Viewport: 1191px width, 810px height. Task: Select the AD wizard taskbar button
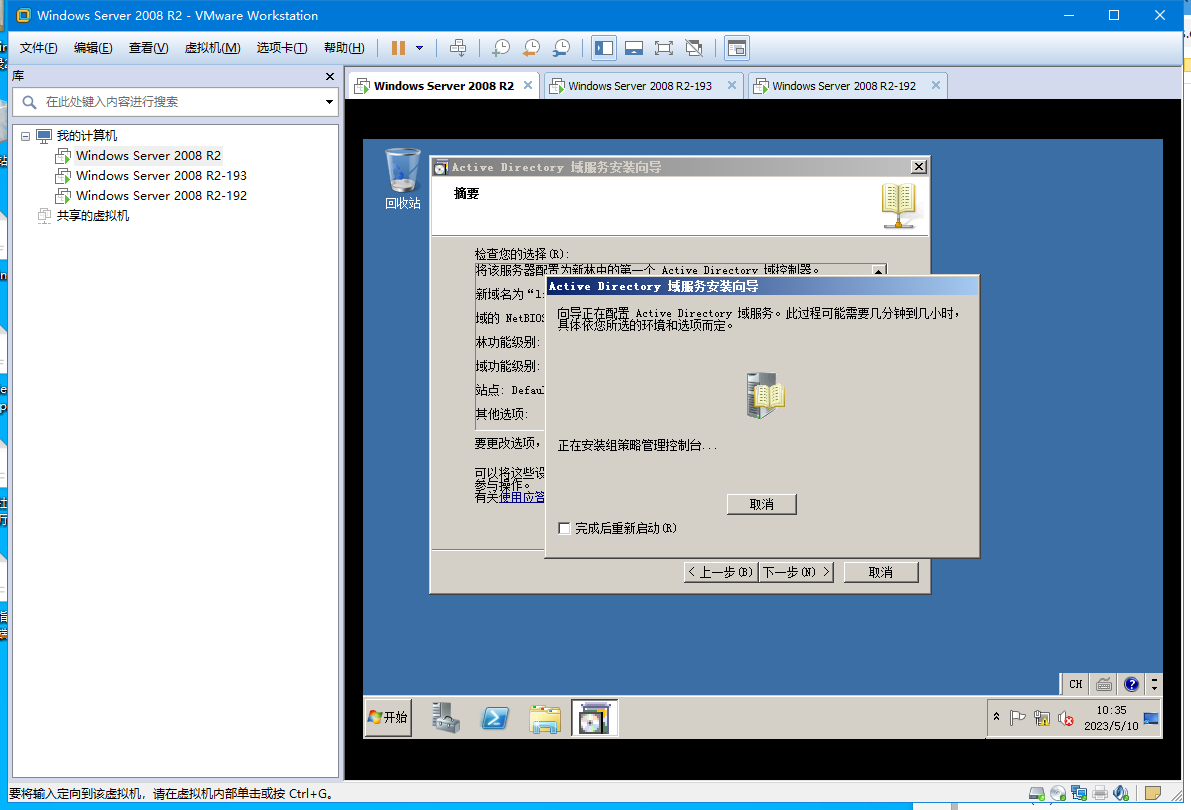point(594,718)
